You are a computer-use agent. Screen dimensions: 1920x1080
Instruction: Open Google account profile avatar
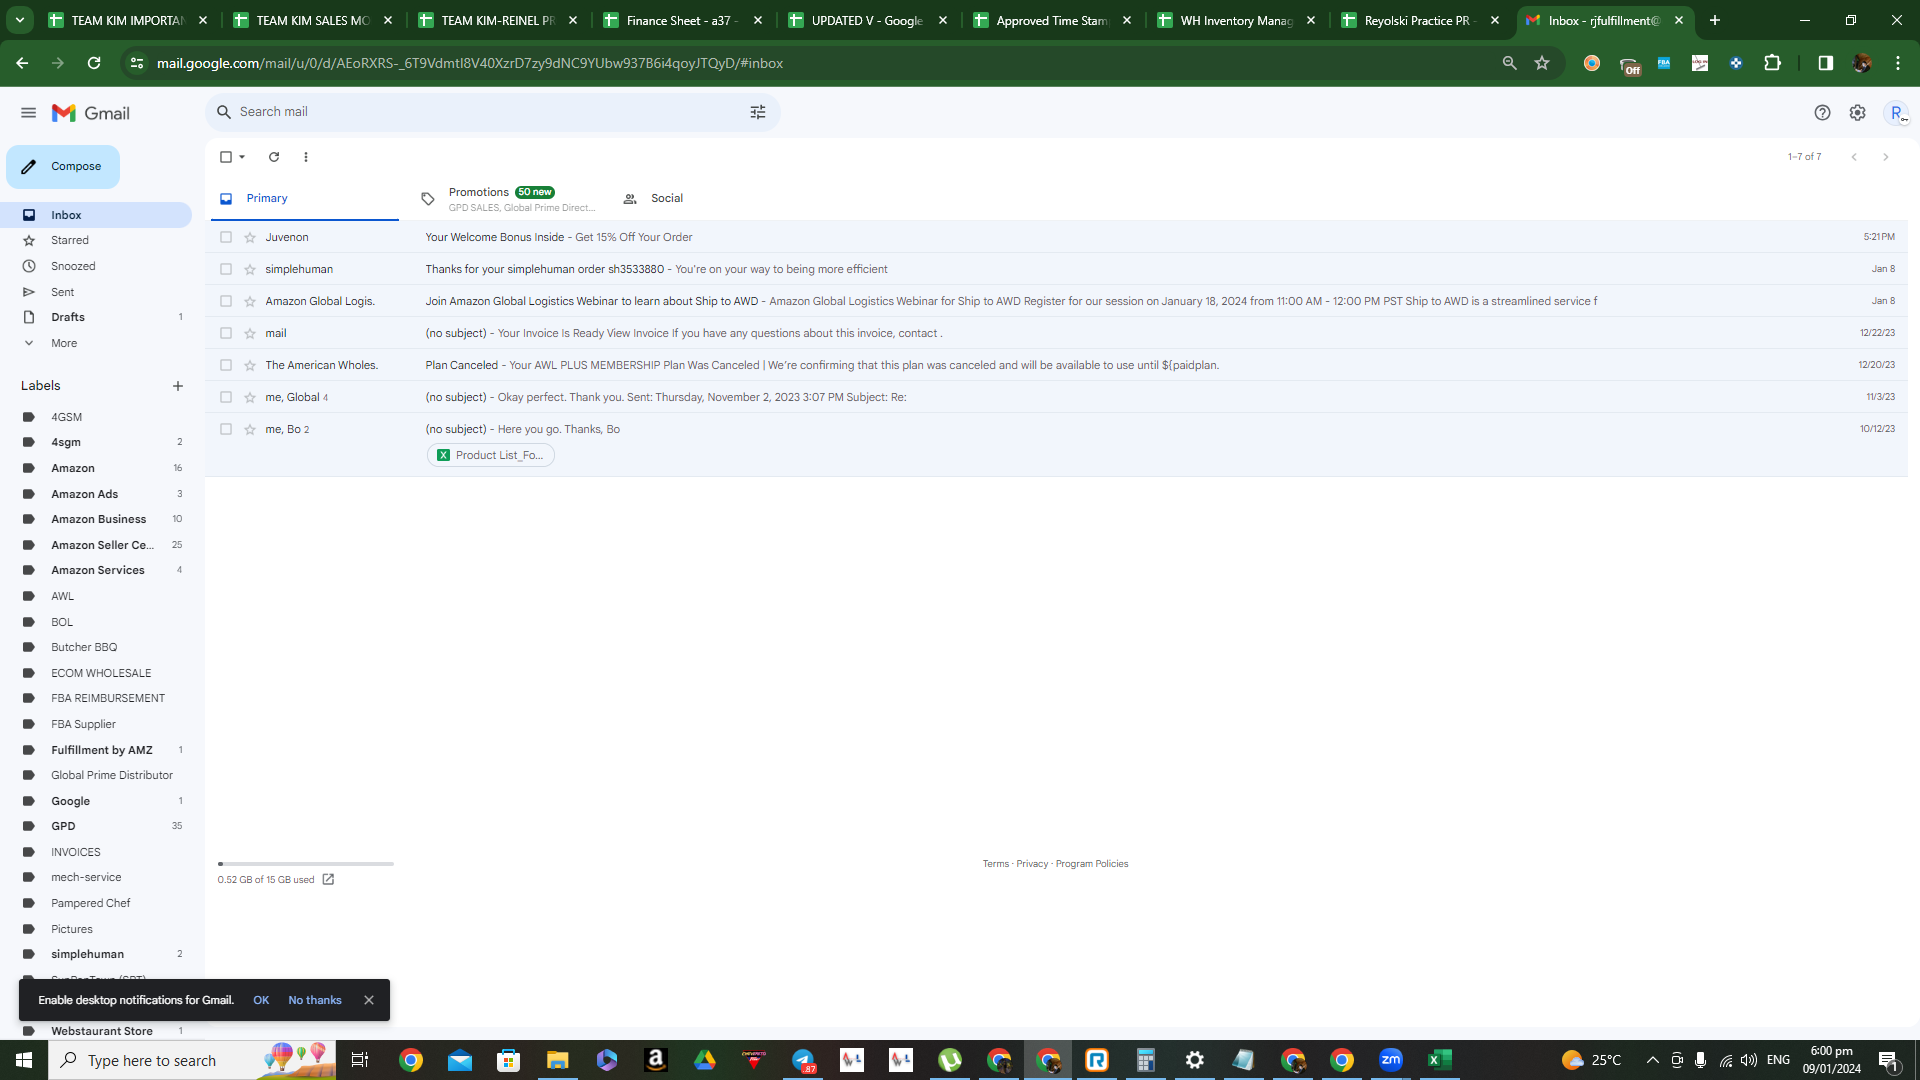(x=1896, y=113)
